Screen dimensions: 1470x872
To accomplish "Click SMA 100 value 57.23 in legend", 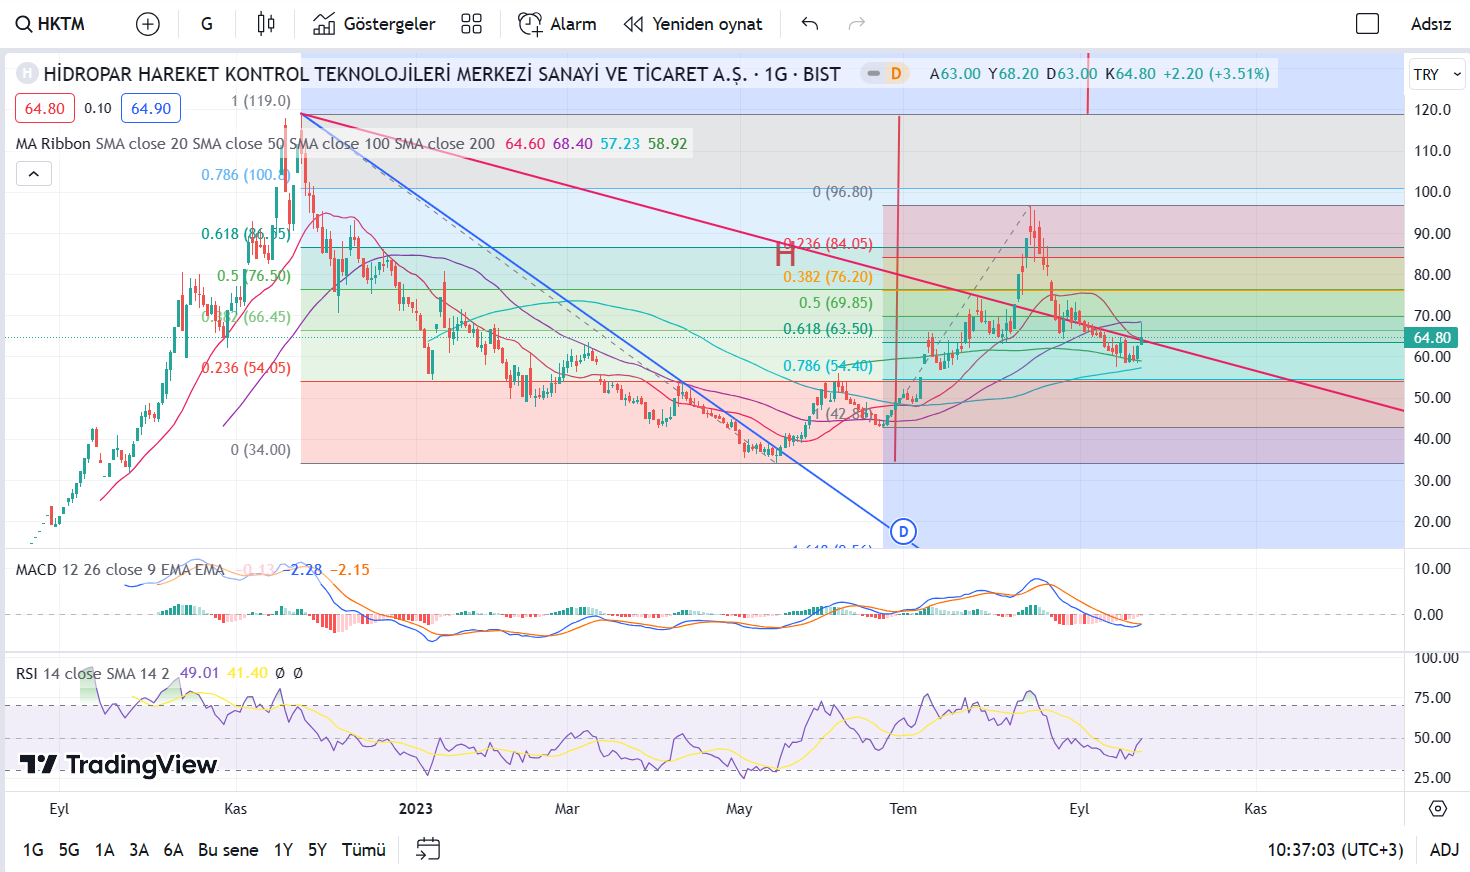I will pos(620,144).
